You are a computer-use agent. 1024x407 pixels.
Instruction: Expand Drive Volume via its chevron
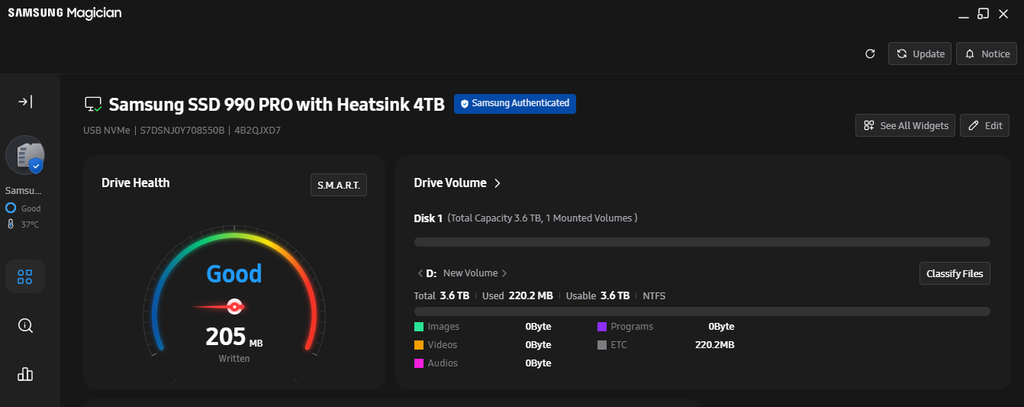497,184
